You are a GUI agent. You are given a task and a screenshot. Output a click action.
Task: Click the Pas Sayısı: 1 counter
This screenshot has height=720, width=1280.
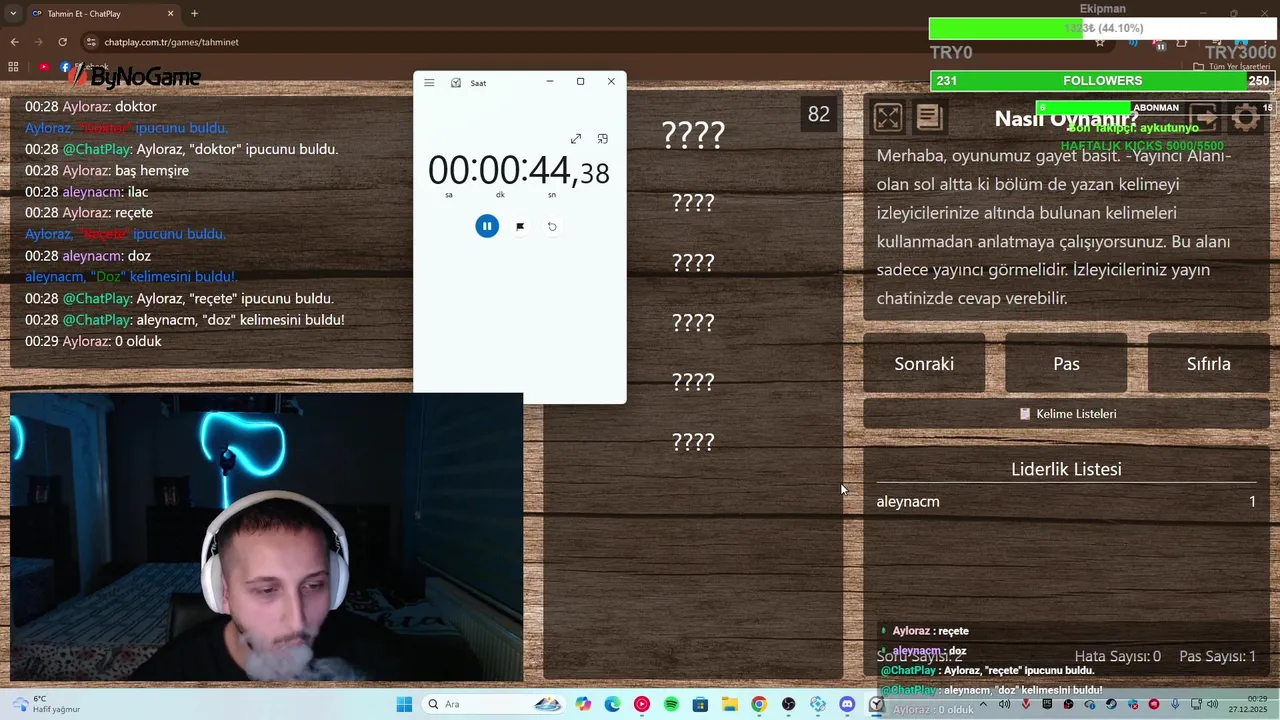(x=1217, y=657)
